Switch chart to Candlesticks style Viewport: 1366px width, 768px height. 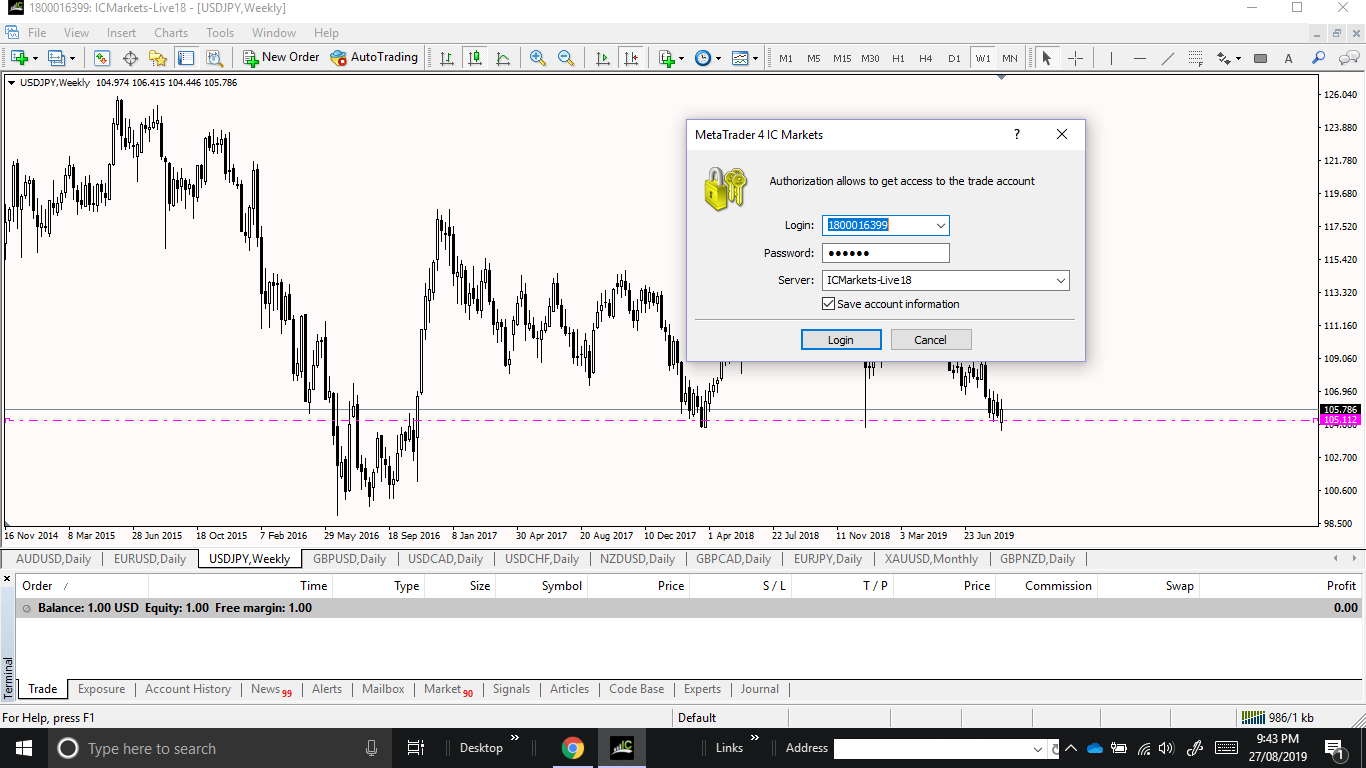click(x=475, y=58)
